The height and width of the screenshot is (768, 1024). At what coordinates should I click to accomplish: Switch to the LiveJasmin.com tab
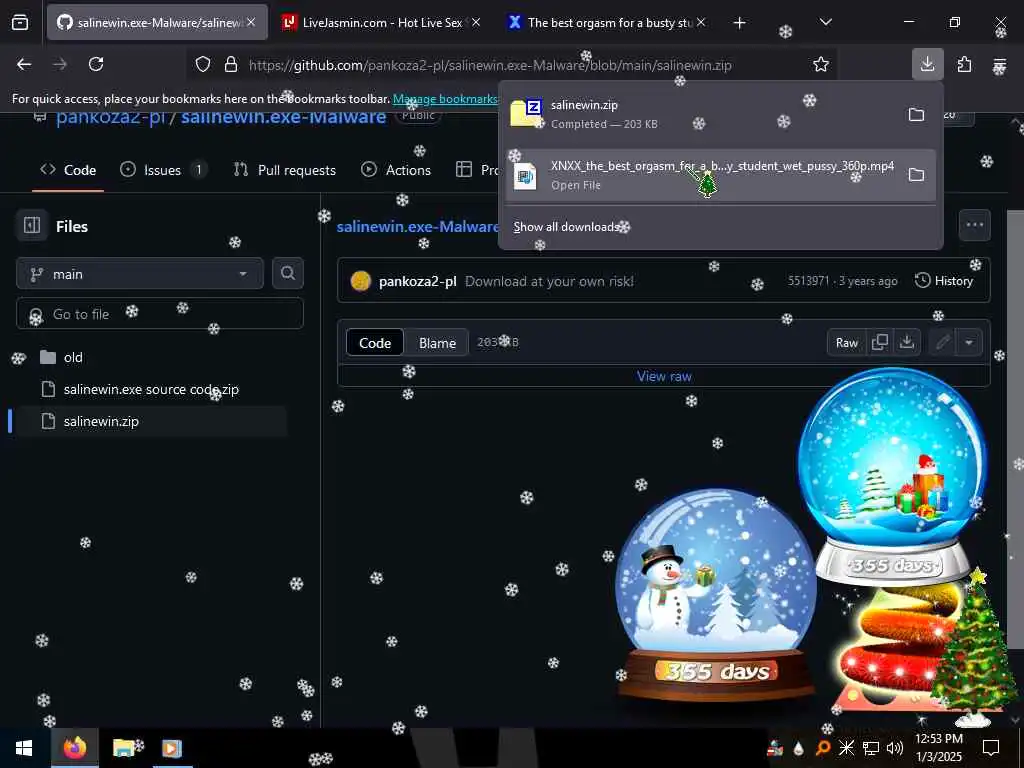(381, 22)
